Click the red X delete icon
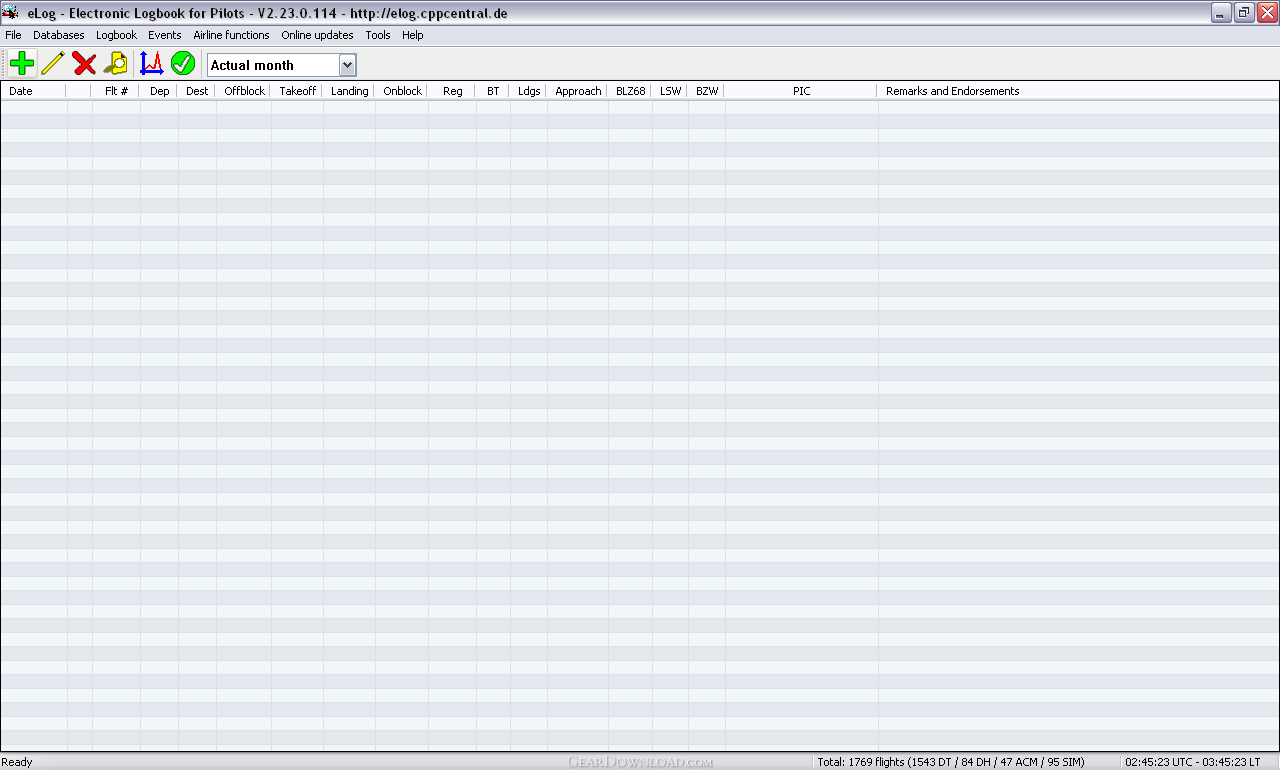The width and height of the screenshot is (1280, 770). coord(84,64)
